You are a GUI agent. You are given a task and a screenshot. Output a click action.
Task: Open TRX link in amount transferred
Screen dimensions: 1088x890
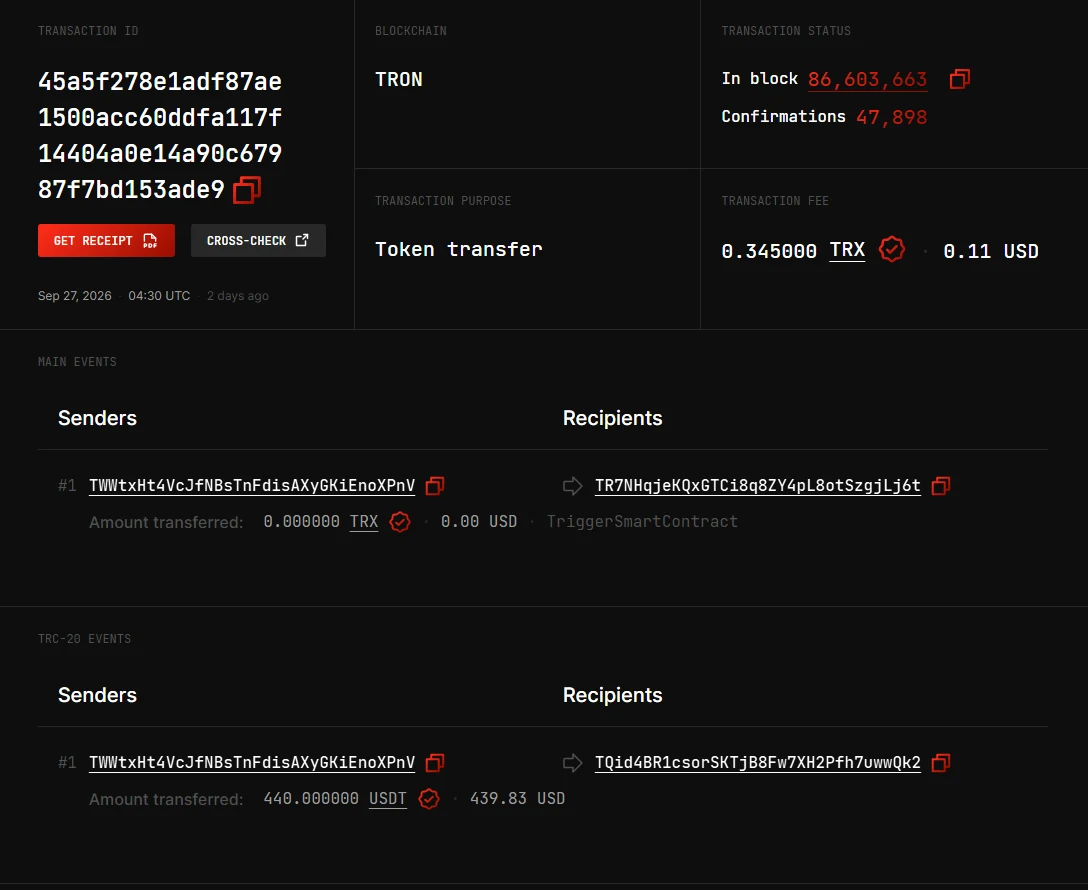click(x=364, y=522)
